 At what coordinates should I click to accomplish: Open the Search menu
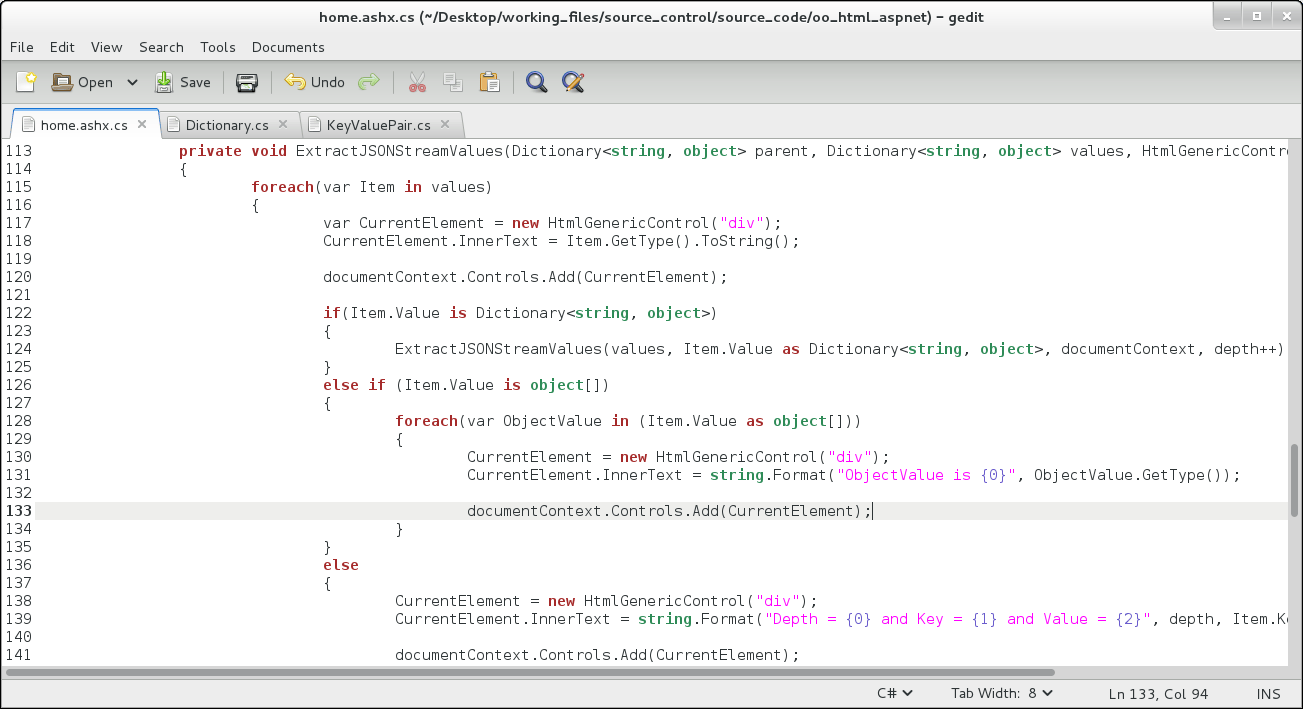(161, 47)
